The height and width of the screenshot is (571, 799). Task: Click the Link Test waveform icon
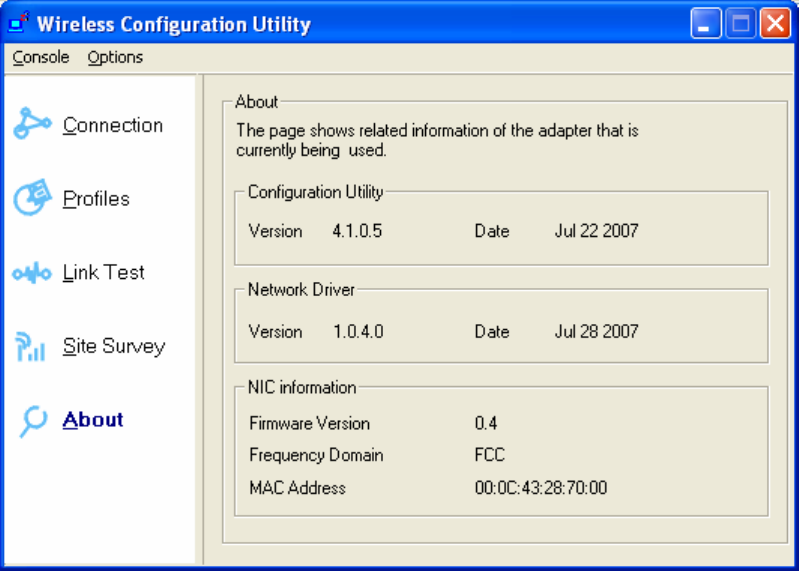point(31,273)
